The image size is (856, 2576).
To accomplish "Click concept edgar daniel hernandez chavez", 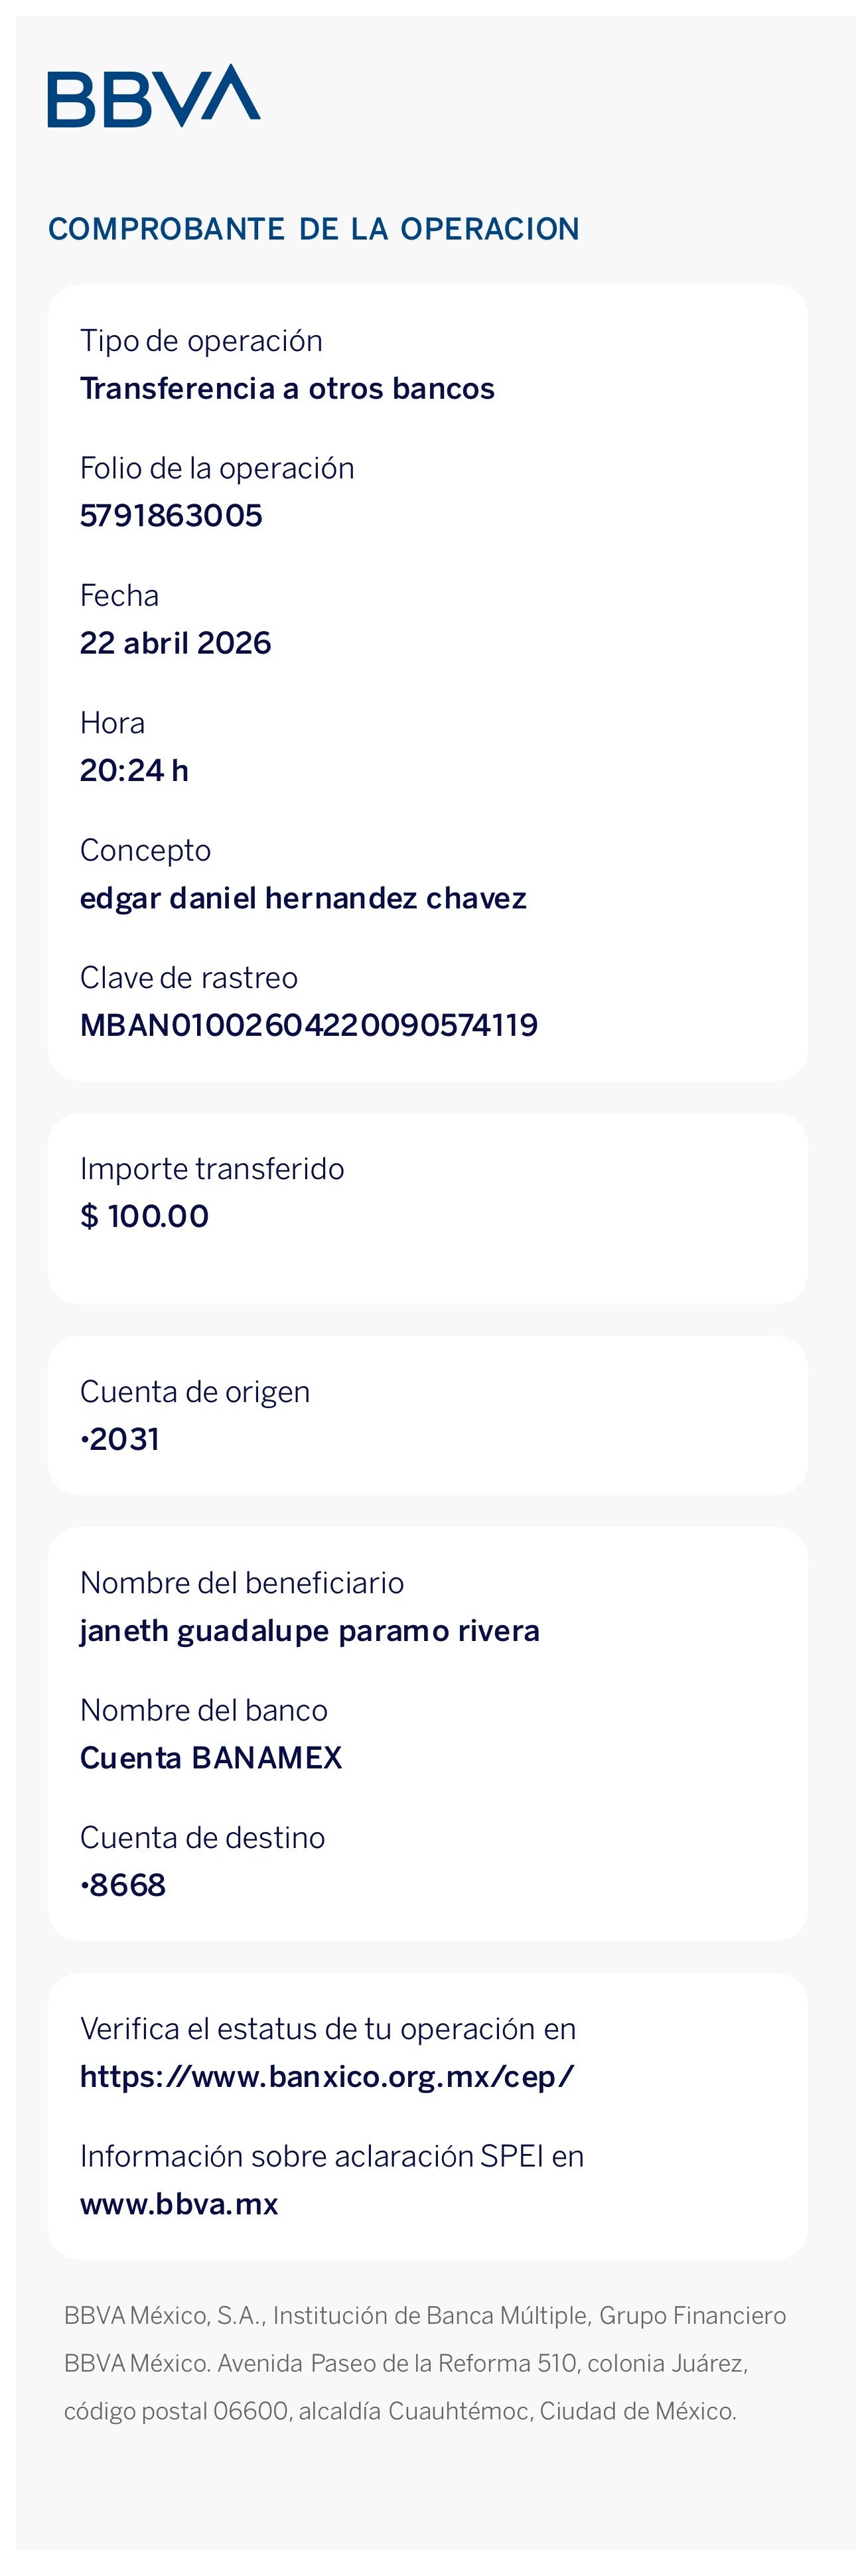I will [x=303, y=898].
